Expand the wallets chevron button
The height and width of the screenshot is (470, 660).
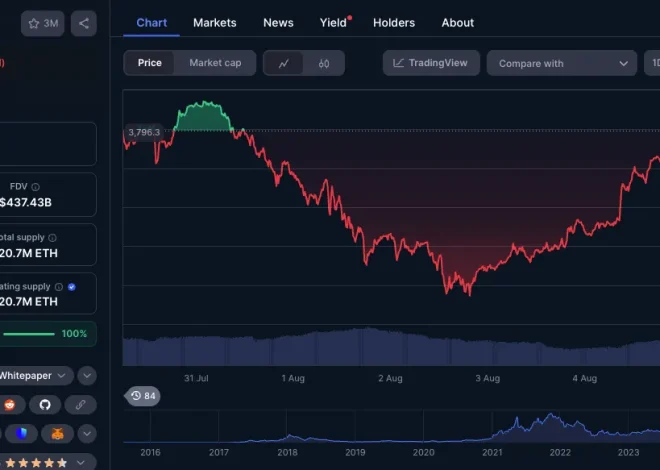87,434
